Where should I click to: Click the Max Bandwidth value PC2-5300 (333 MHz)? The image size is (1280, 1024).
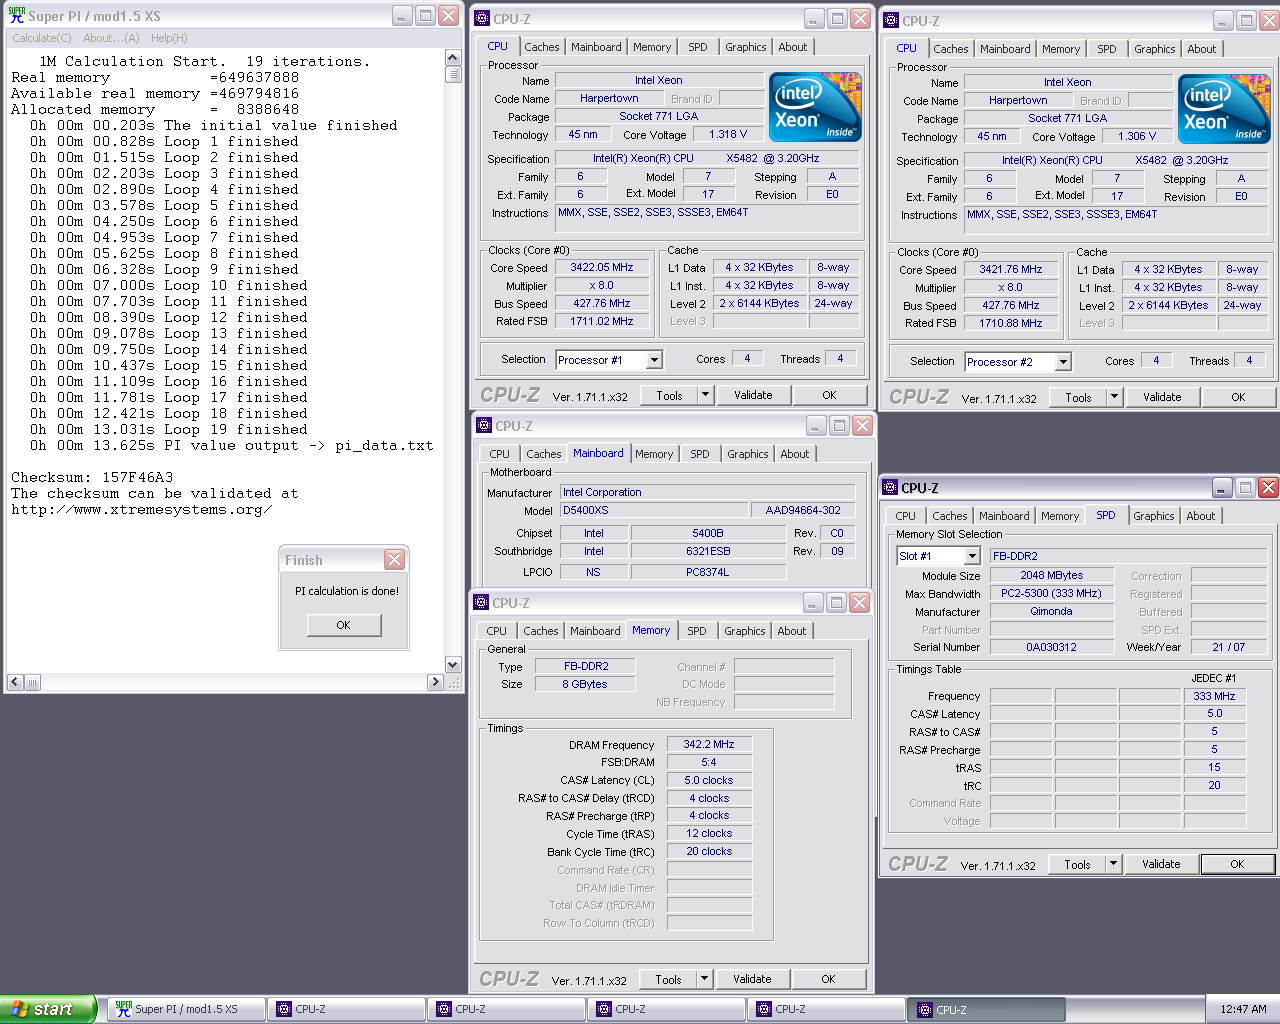(1051, 594)
